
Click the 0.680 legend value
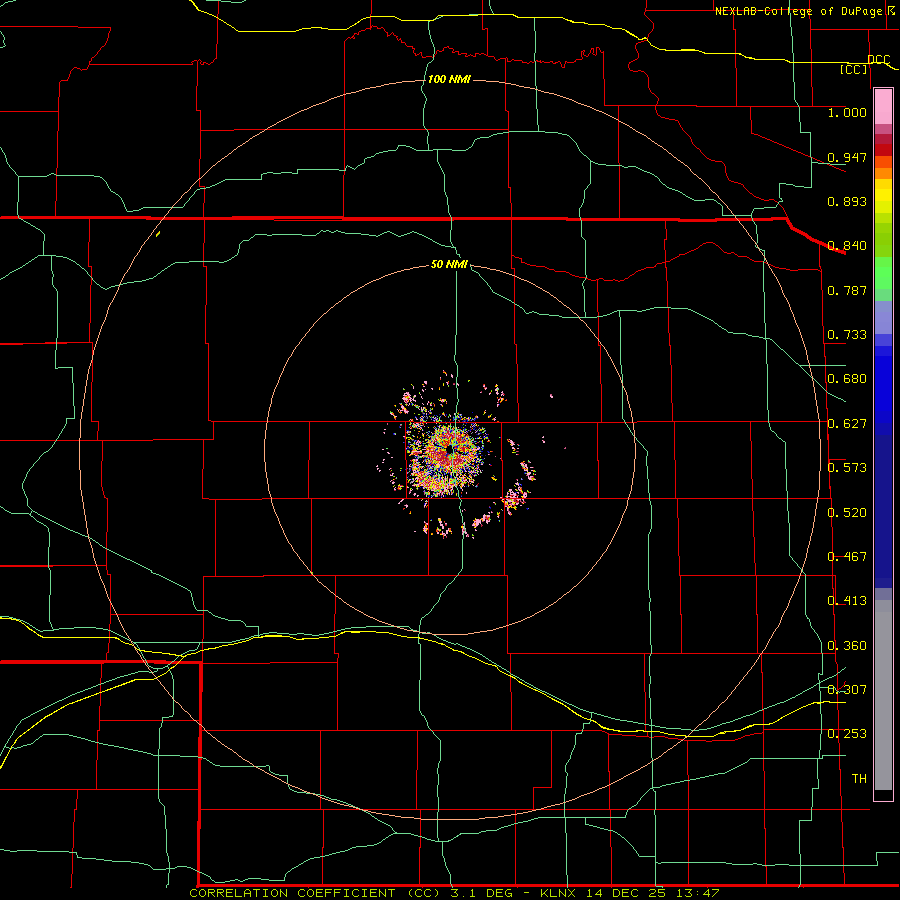click(847, 379)
